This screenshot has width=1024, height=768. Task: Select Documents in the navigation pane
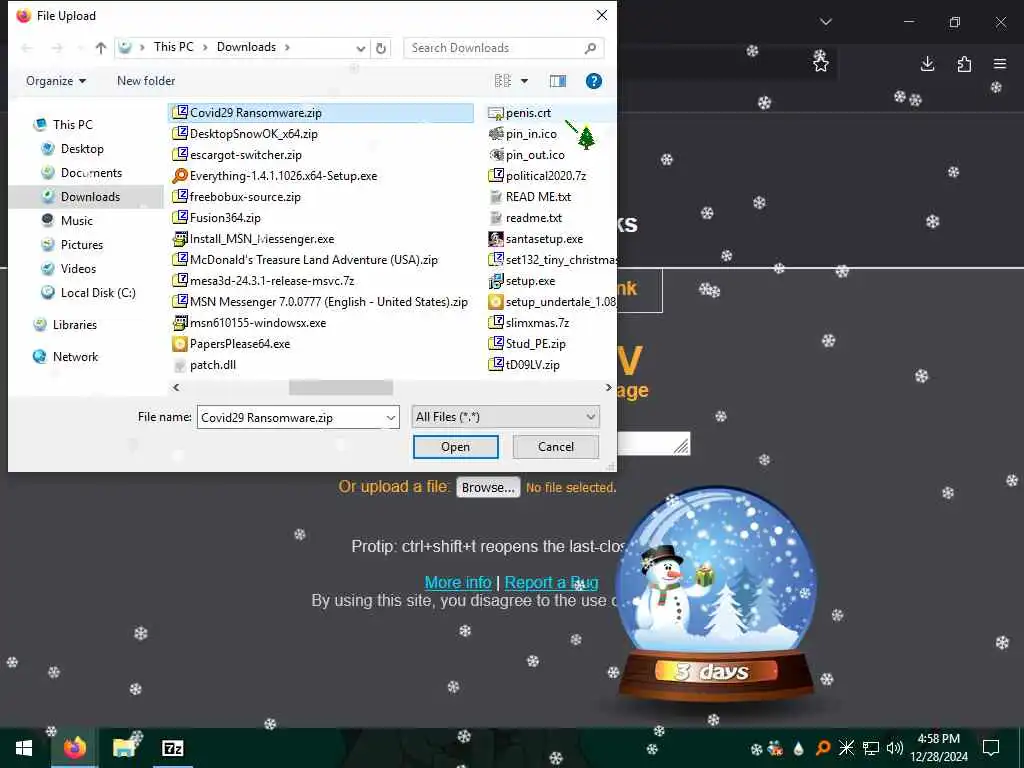91,173
